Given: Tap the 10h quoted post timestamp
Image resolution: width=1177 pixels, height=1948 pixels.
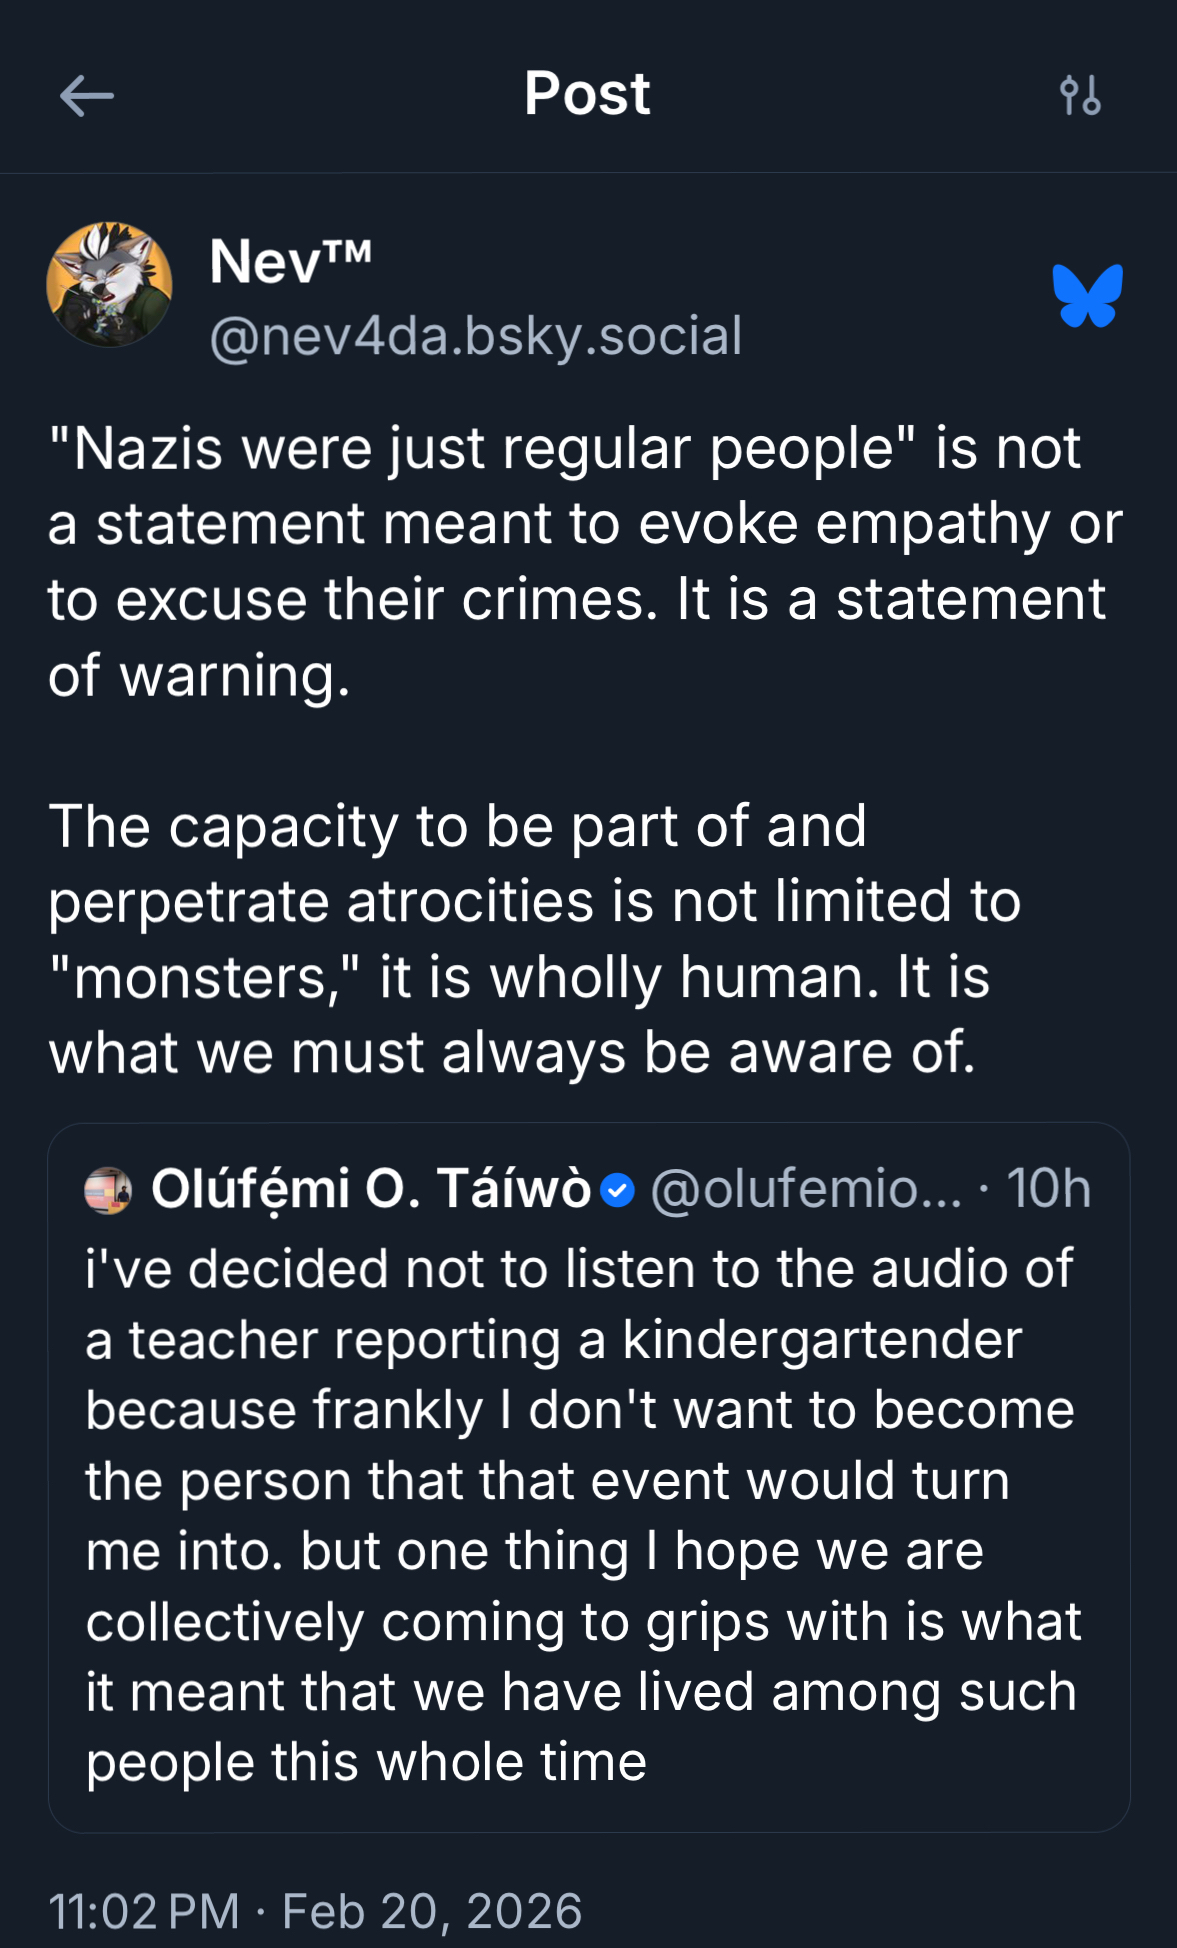Looking at the screenshot, I should pos(1048,1189).
